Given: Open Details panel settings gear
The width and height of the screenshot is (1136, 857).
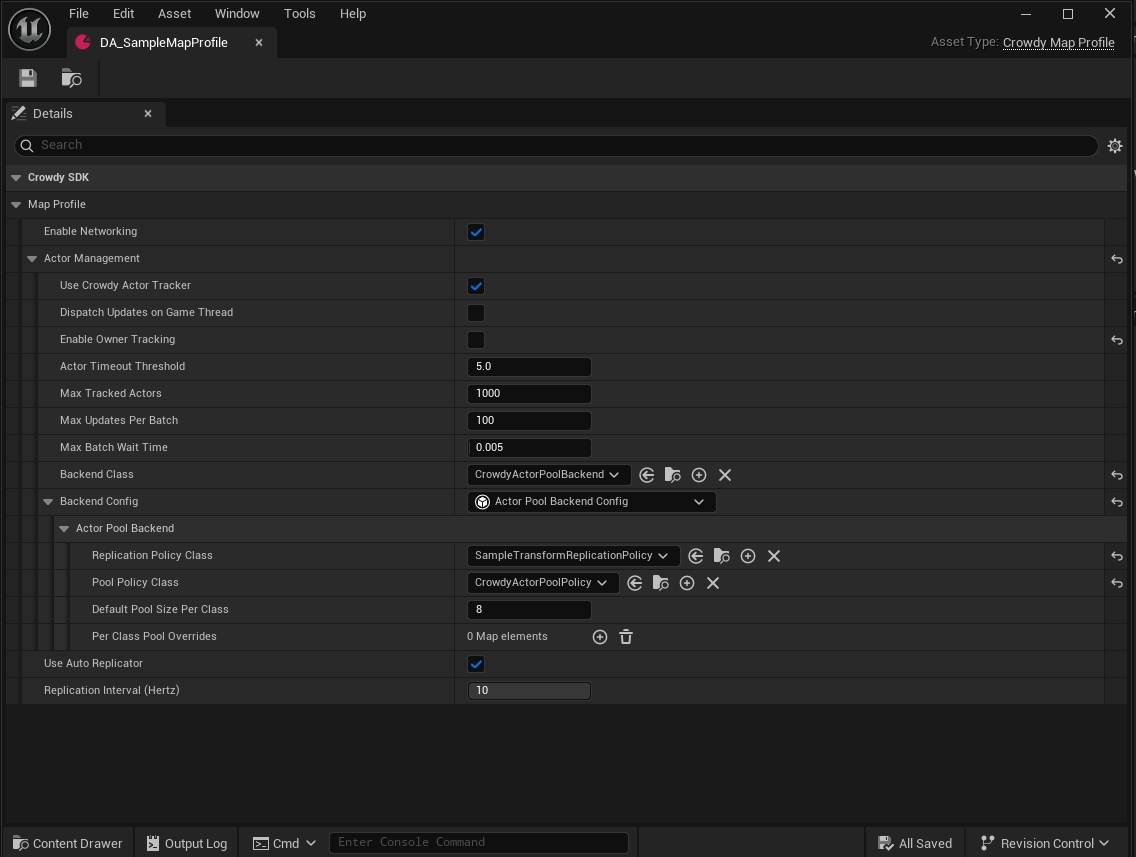Looking at the screenshot, I should 1114,146.
